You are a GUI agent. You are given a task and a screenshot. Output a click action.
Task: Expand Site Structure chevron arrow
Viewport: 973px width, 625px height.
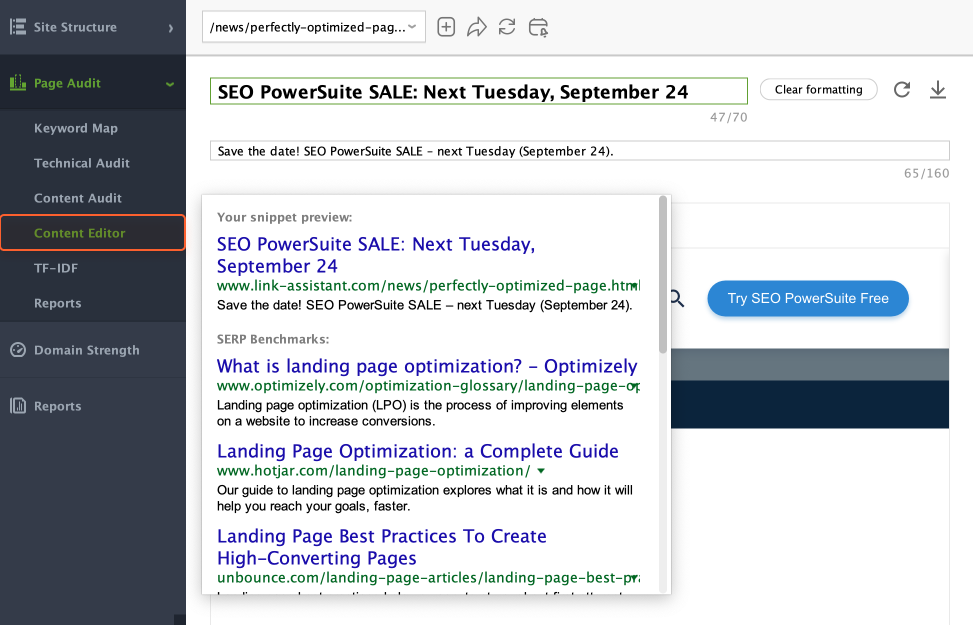pos(171,28)
